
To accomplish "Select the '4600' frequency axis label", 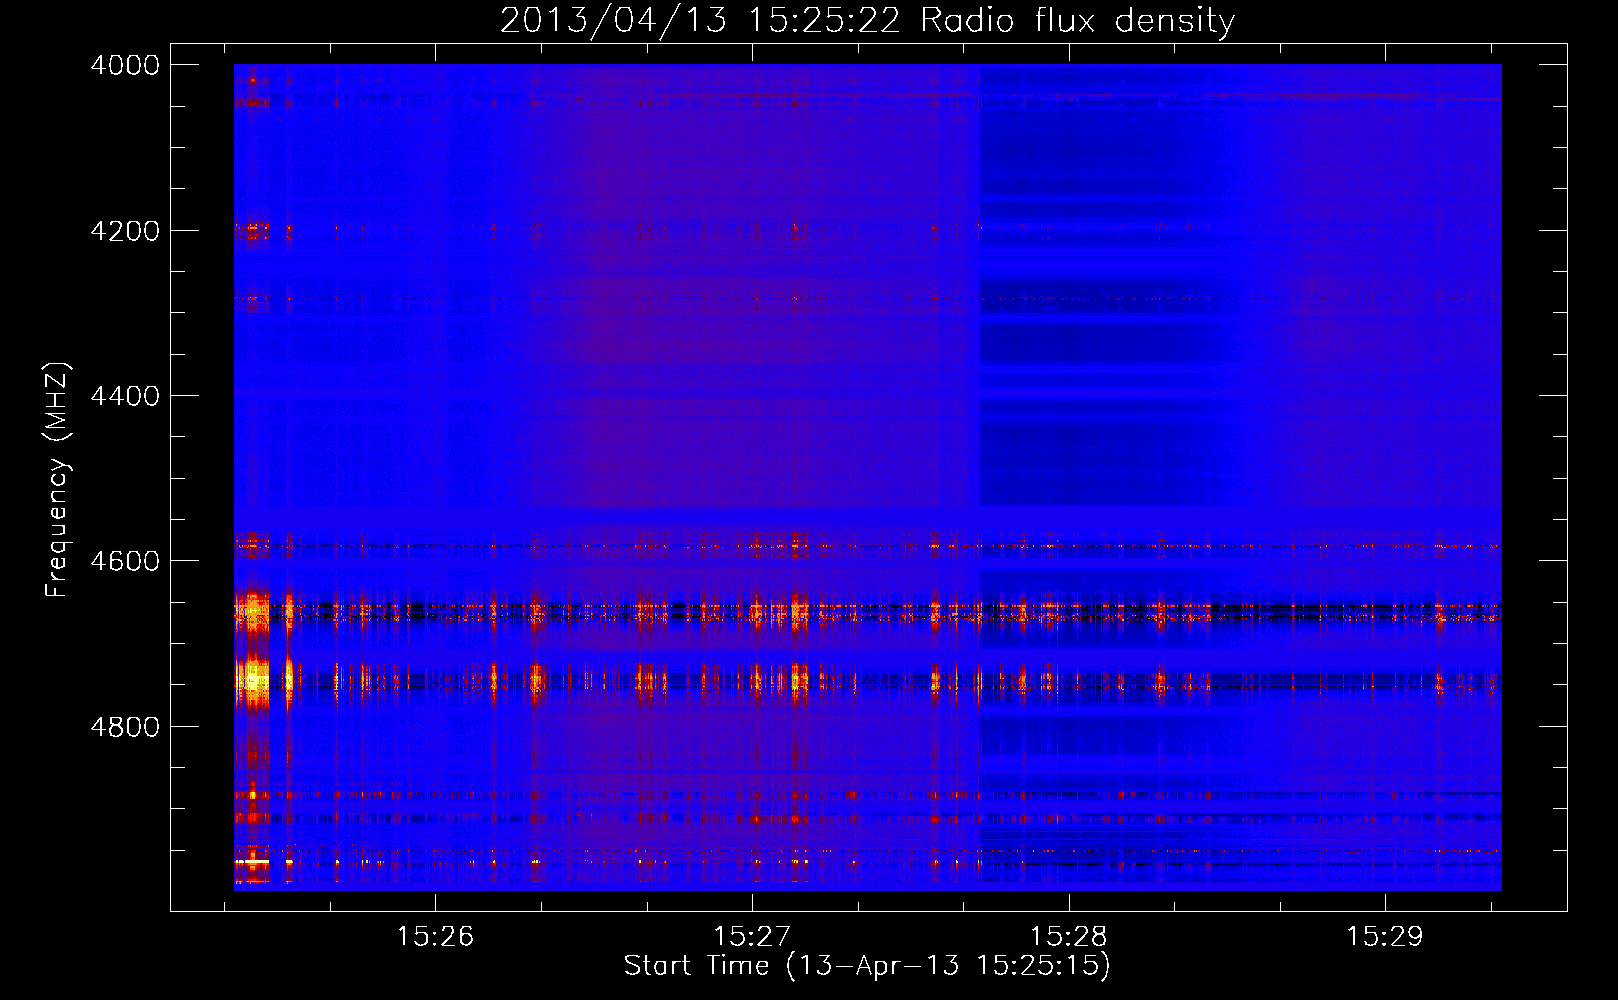I will coord(125,561).
